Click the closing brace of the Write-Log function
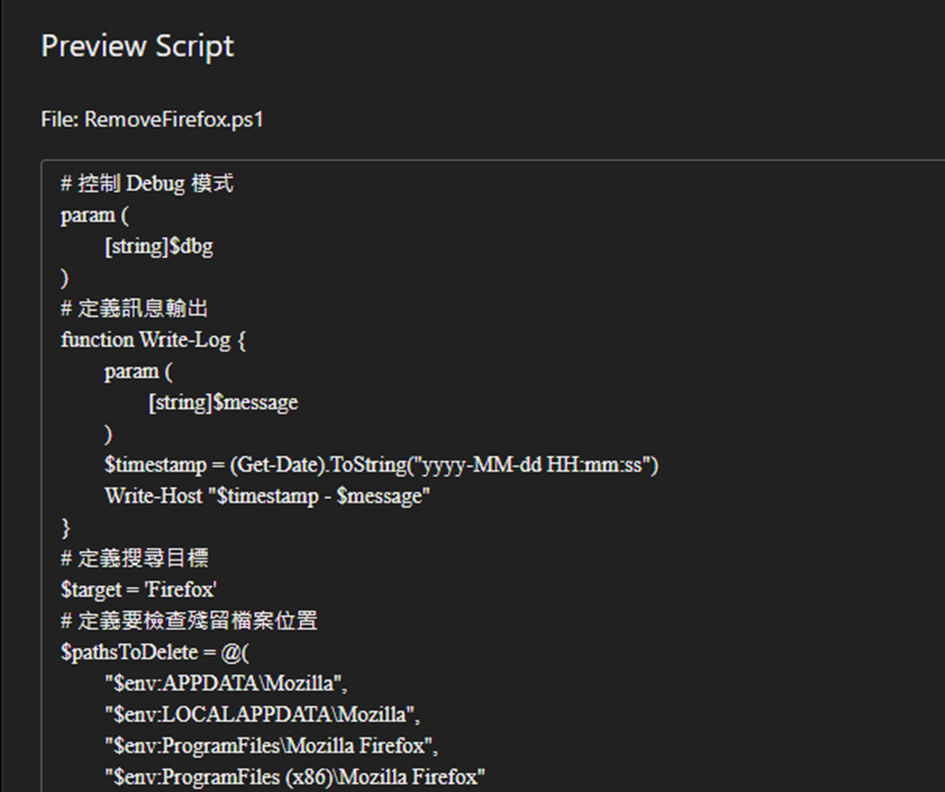The image size is (945, 792). pos(66,527)
